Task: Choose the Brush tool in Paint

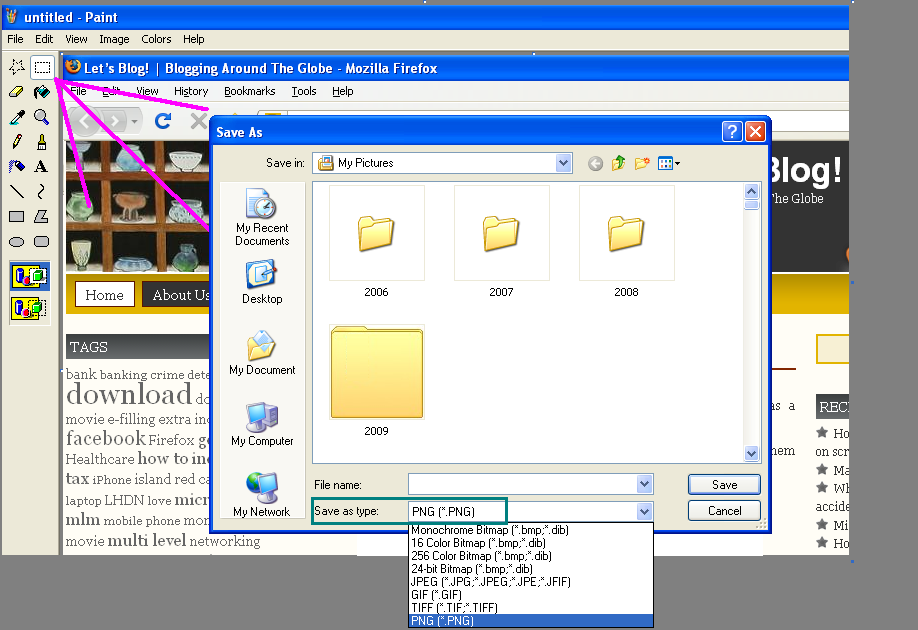Action: tap(42, 142)
